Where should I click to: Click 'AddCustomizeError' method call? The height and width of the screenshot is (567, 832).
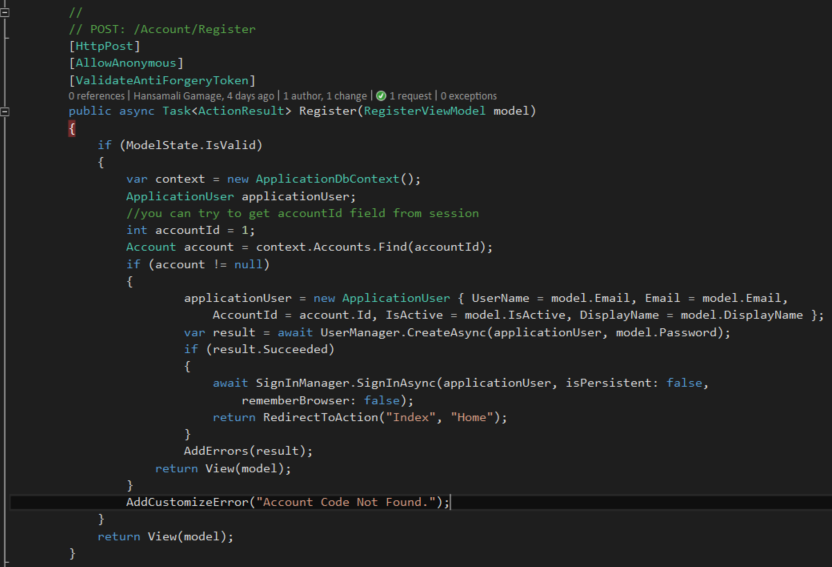point(187,502)
